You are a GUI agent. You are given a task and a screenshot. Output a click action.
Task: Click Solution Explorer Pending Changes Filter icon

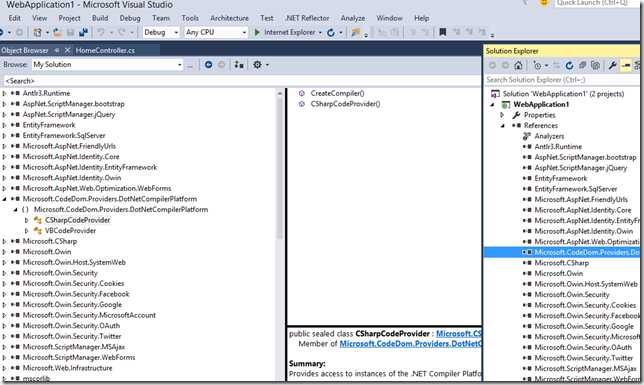tap(537, 65)
